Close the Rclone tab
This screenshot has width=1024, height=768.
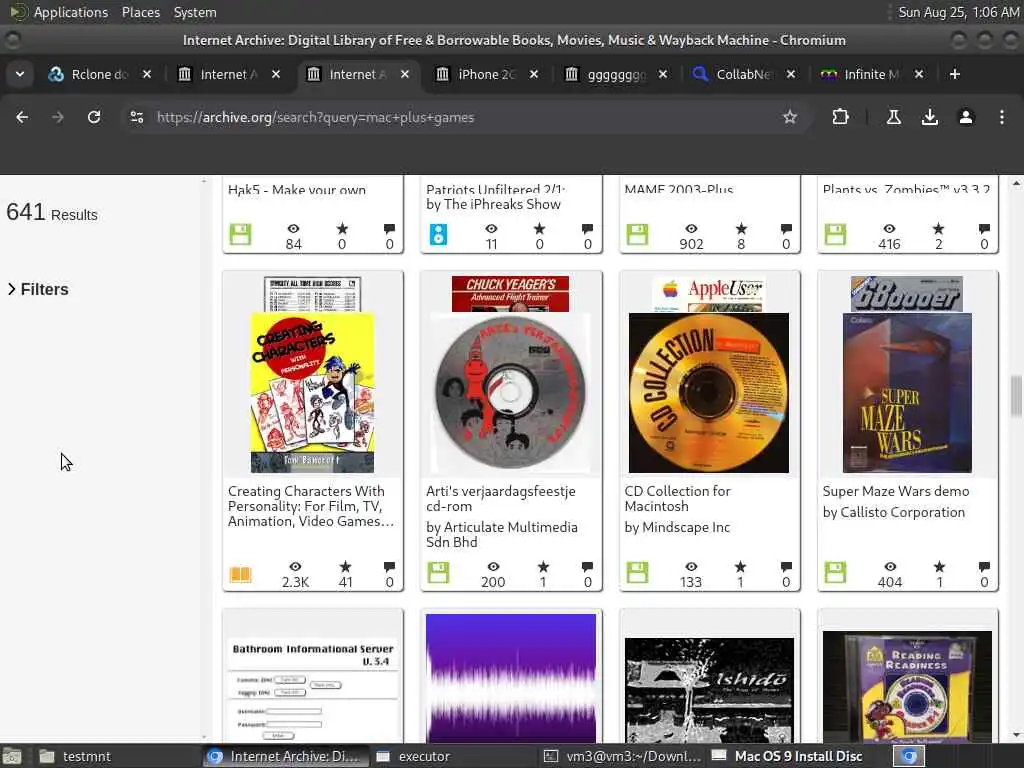pyautogui.click(x=147, y=74)
